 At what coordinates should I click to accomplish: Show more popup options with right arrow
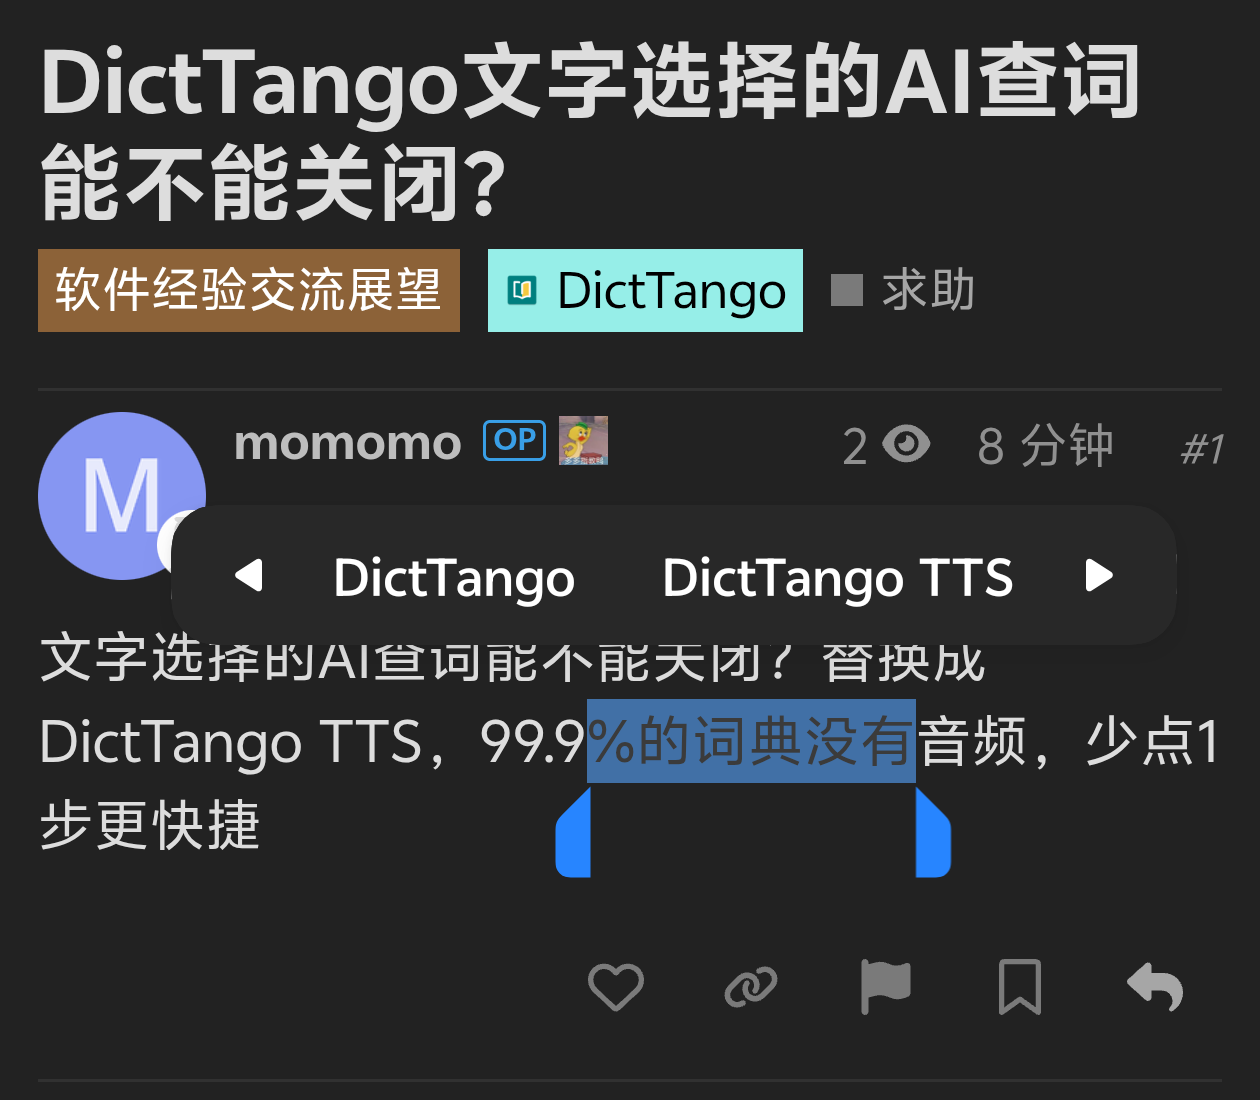click(x=1099, y=575)
